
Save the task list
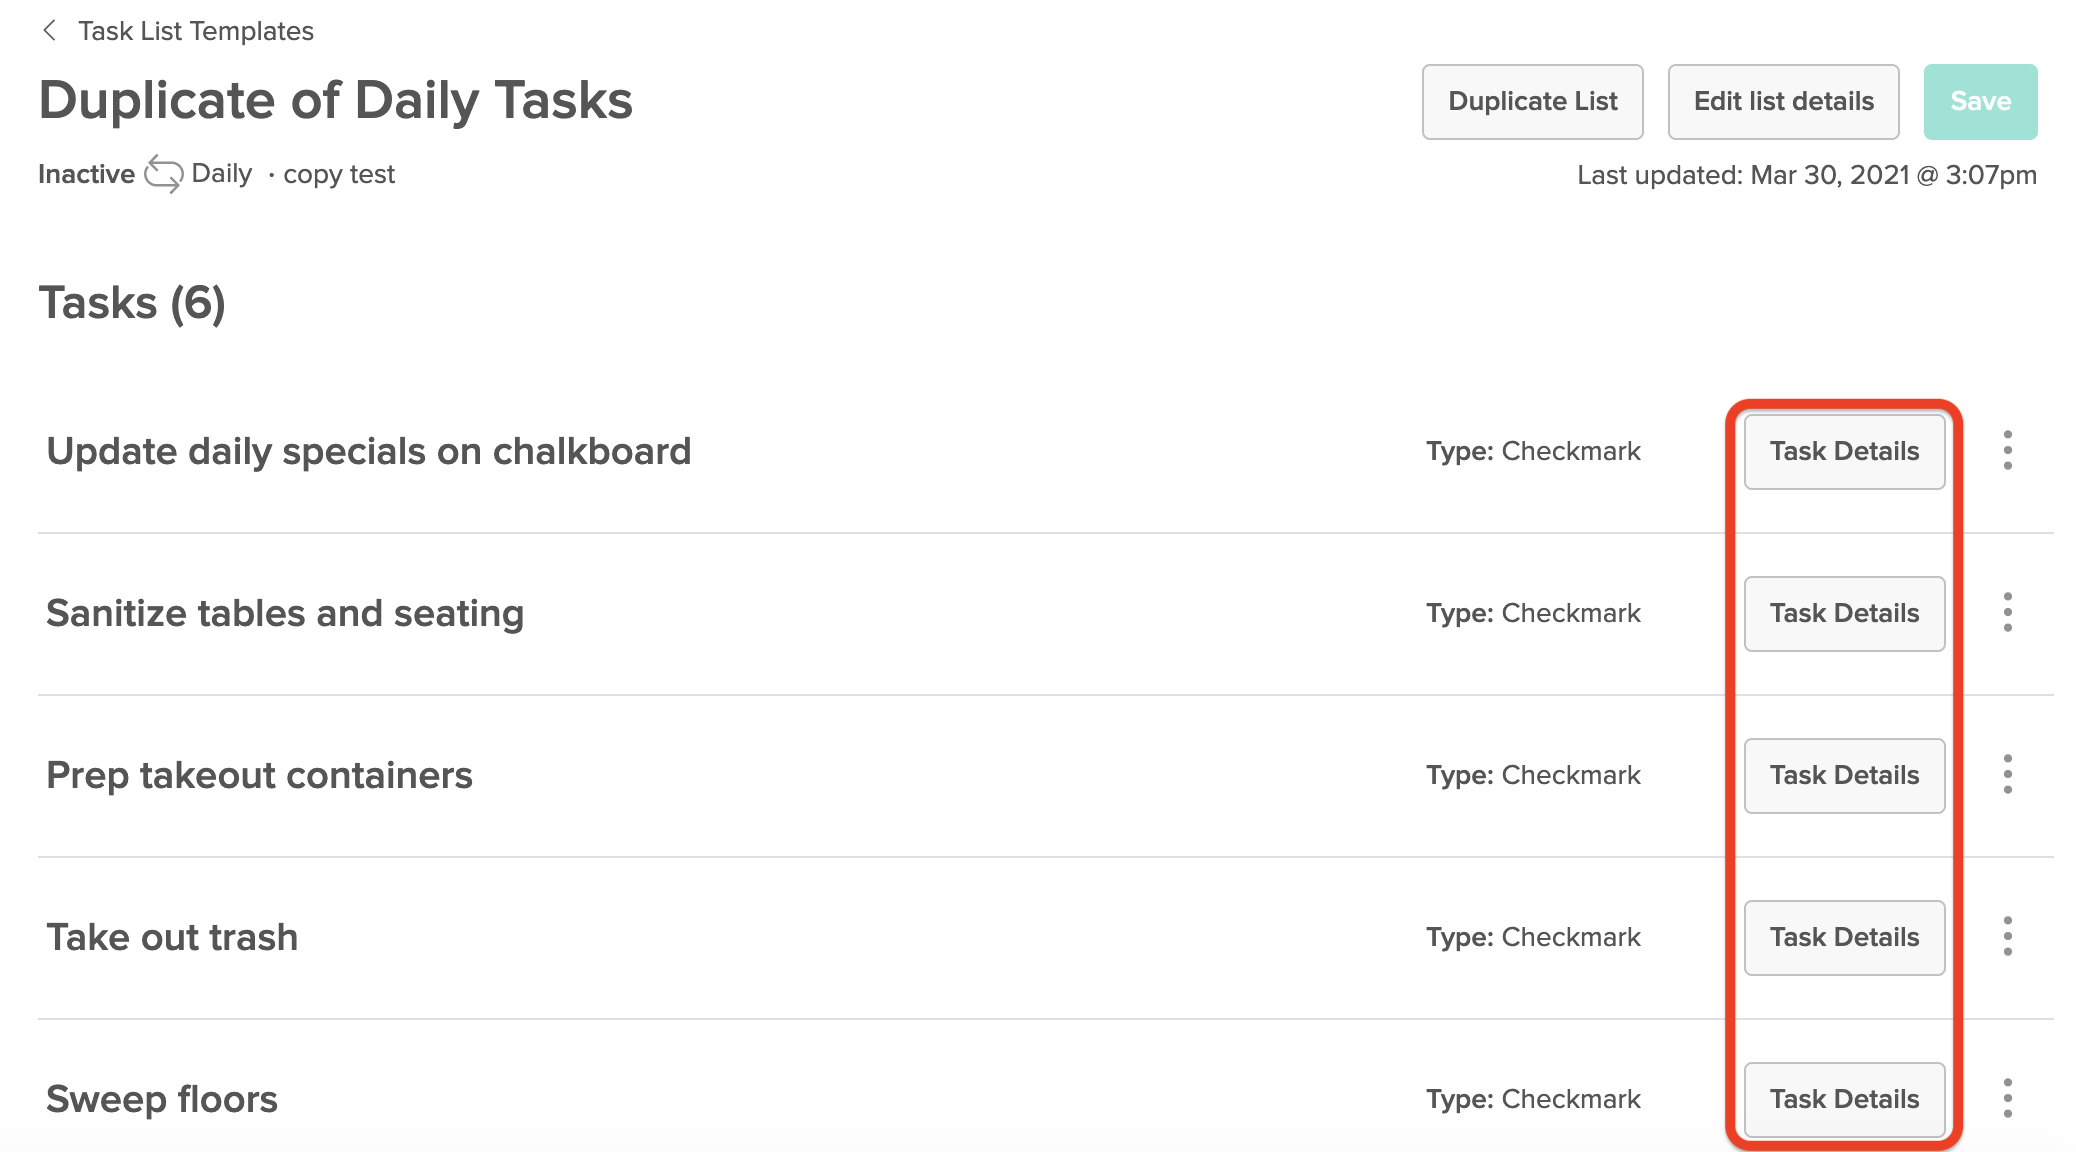[x=1980, y=102]
